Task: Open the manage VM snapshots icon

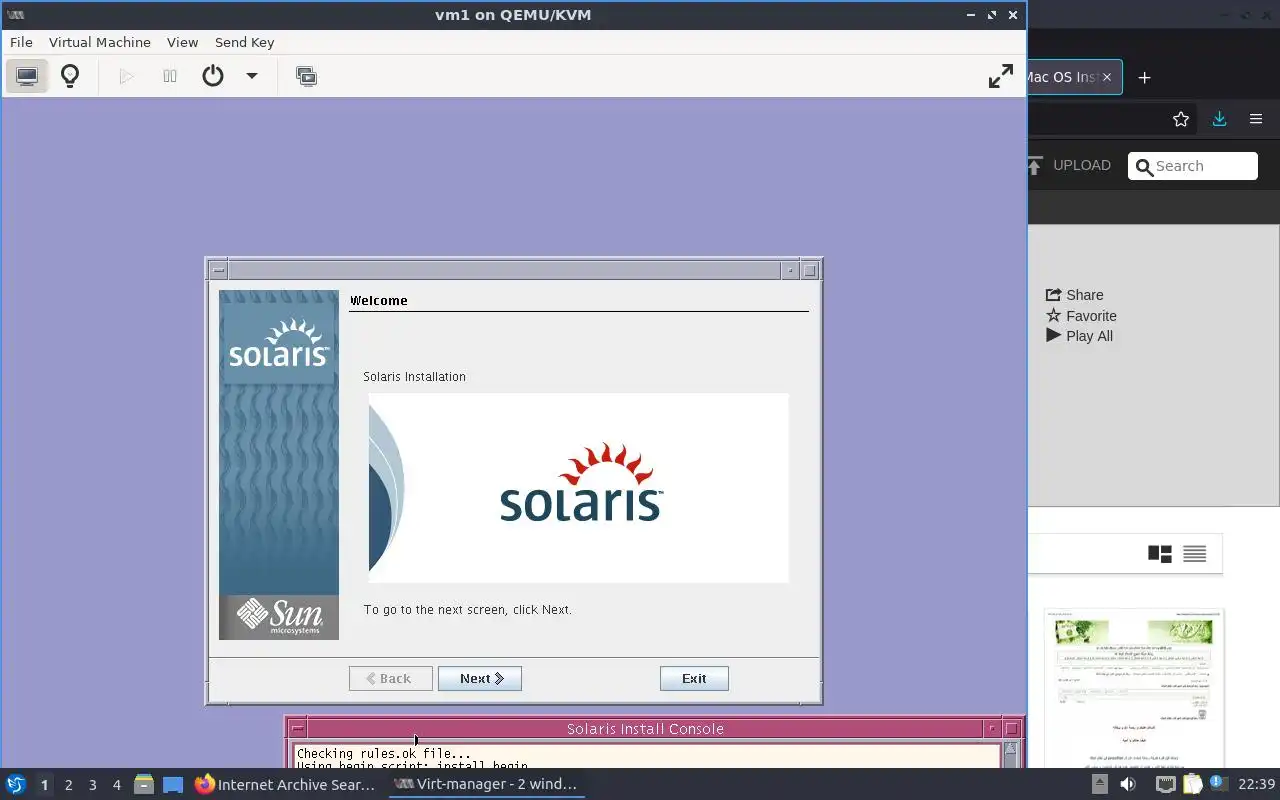Action: point(307,76)
